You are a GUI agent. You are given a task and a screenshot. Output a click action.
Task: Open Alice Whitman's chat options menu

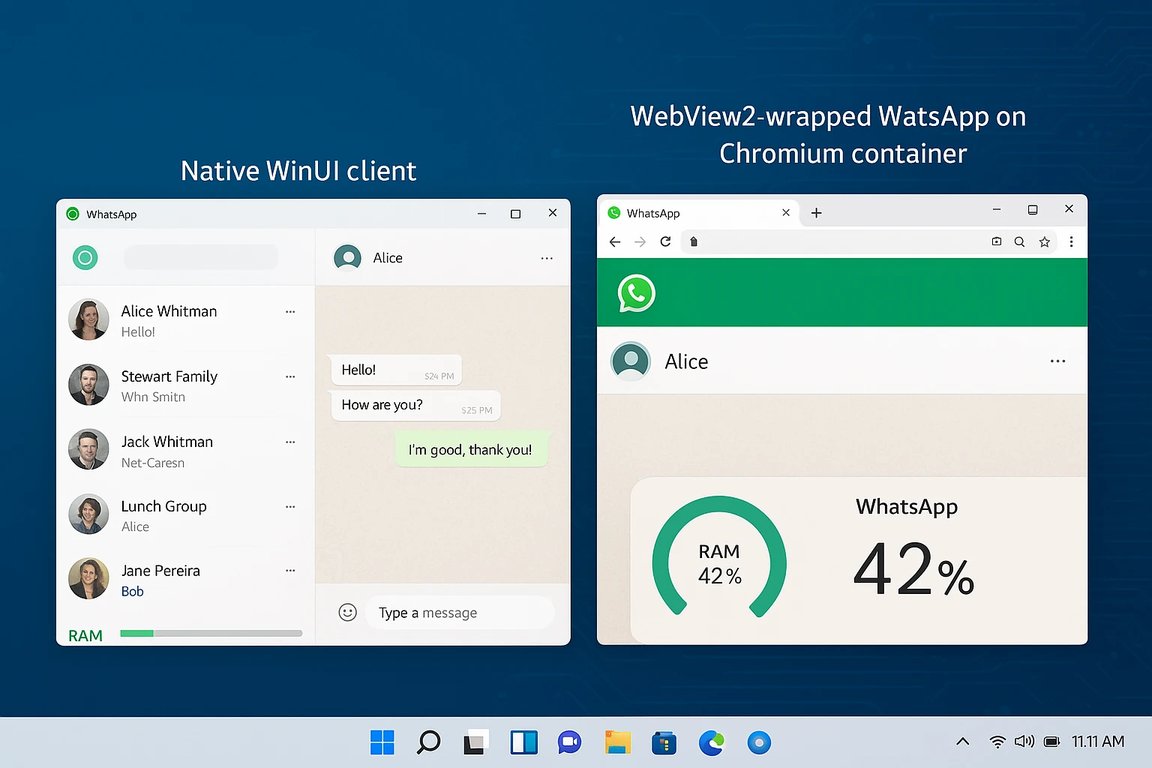point(290,311)
